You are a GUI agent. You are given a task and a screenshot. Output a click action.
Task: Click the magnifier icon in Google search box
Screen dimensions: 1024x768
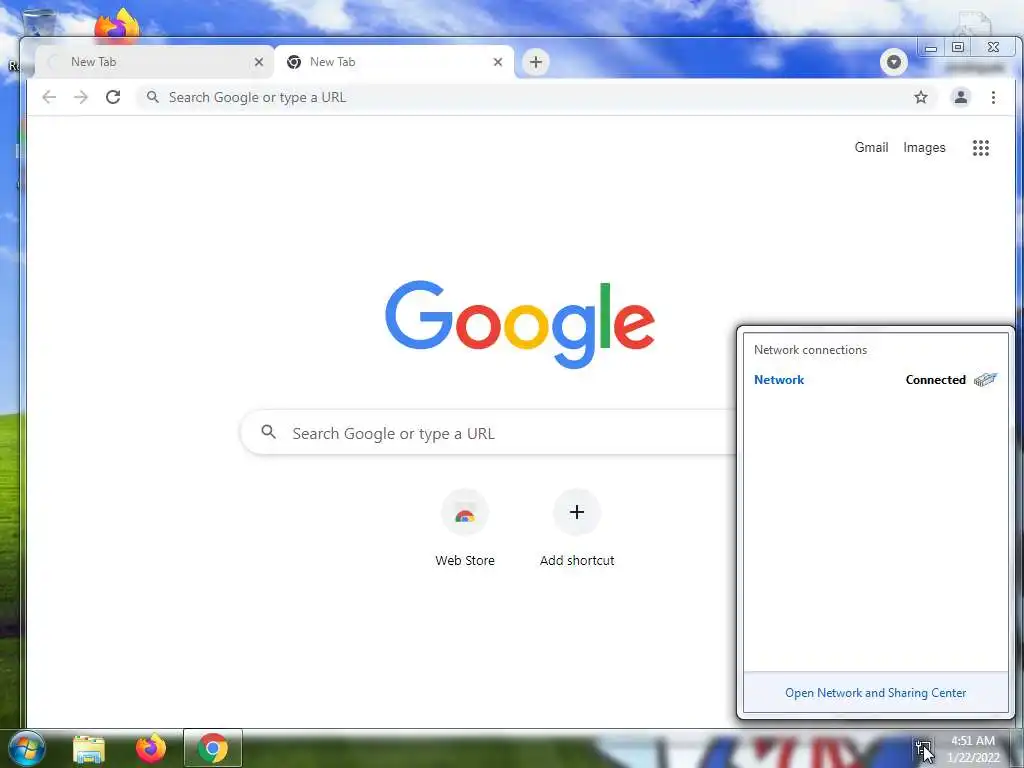click(268, 432)
